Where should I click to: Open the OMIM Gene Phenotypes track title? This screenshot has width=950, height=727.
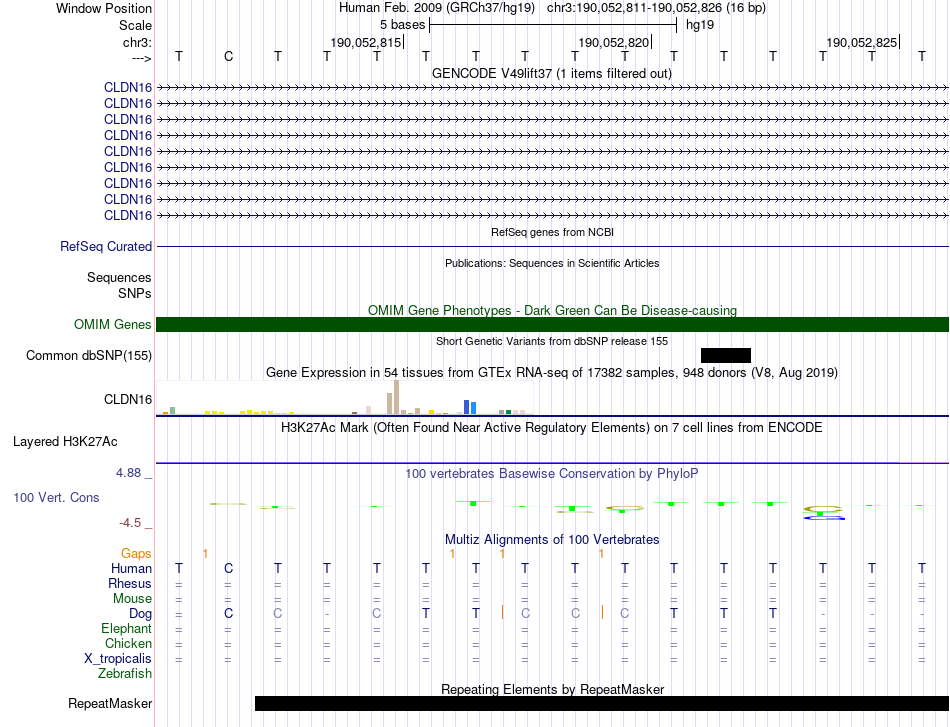[552, 310]
